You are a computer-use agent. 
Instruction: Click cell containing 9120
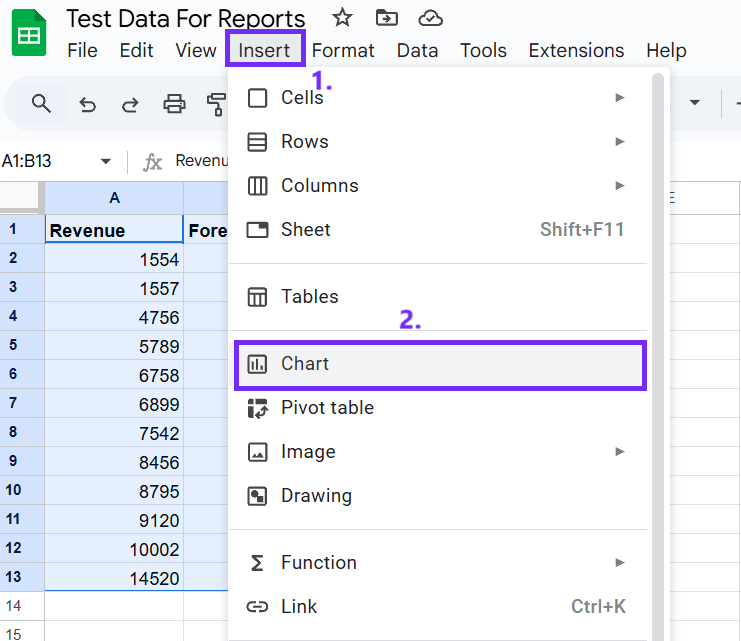pos(114,520)
